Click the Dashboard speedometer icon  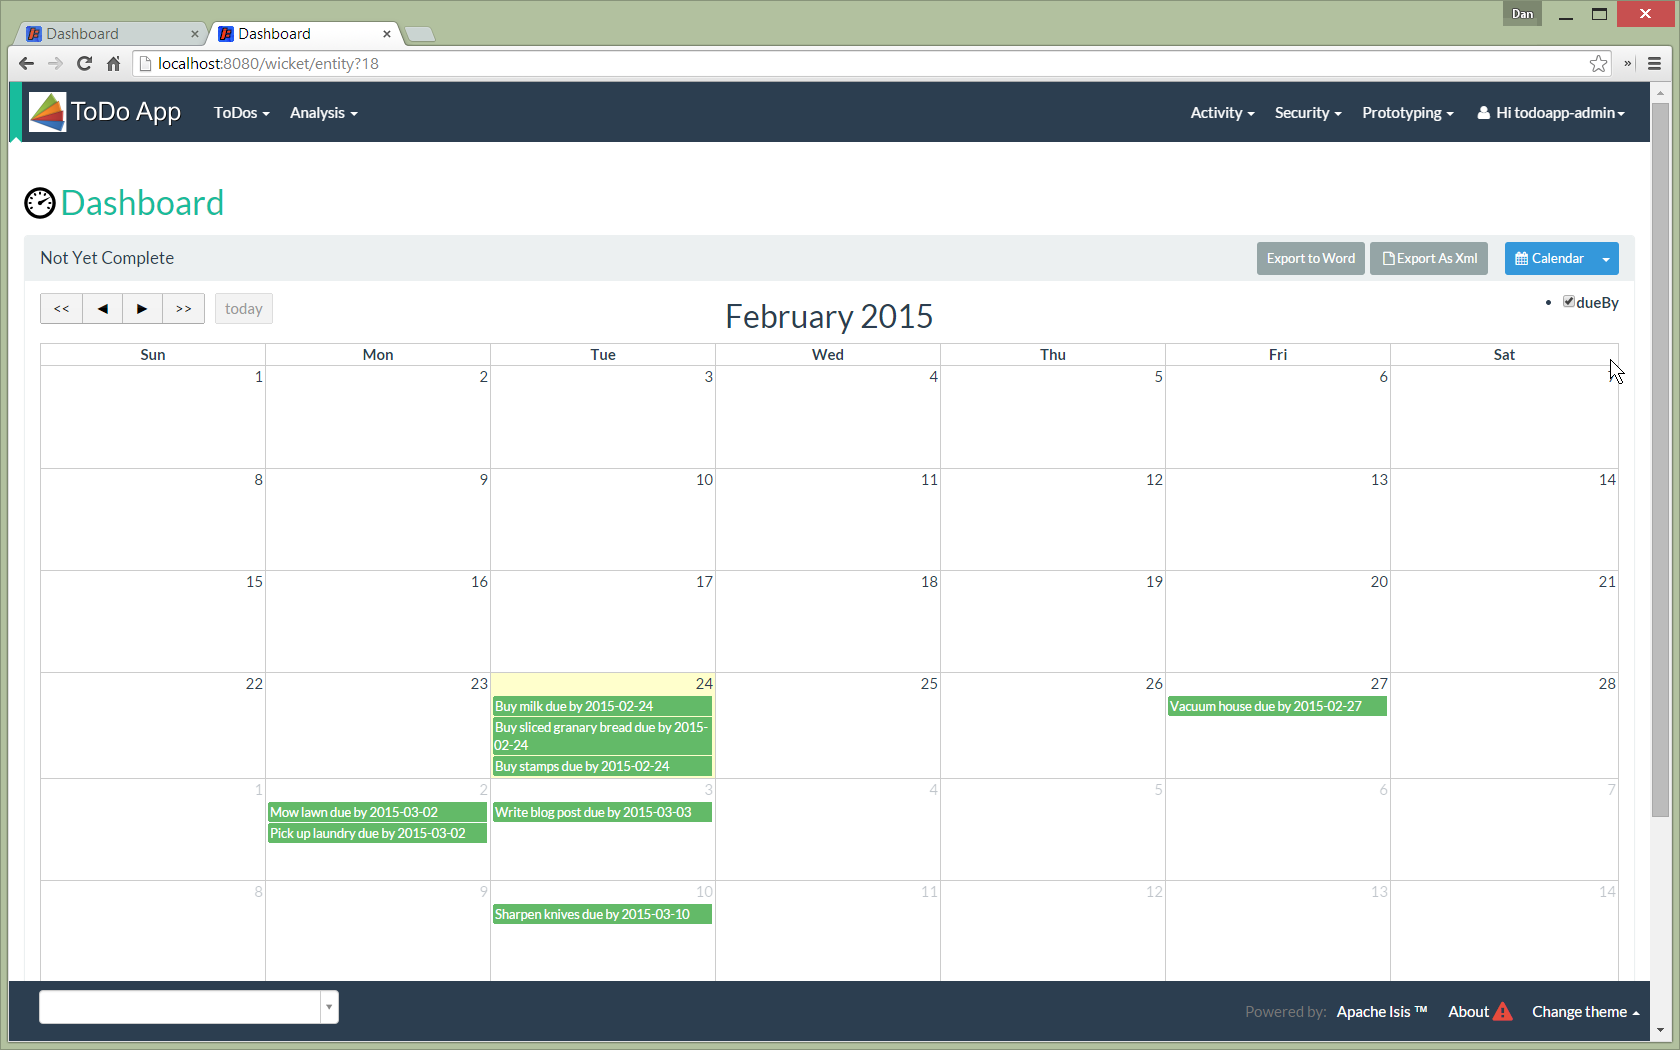tap(40, 203)
